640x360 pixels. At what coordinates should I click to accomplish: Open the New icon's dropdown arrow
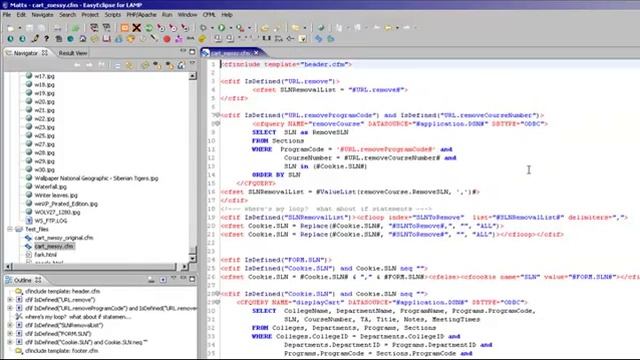(x=19, y=28)
